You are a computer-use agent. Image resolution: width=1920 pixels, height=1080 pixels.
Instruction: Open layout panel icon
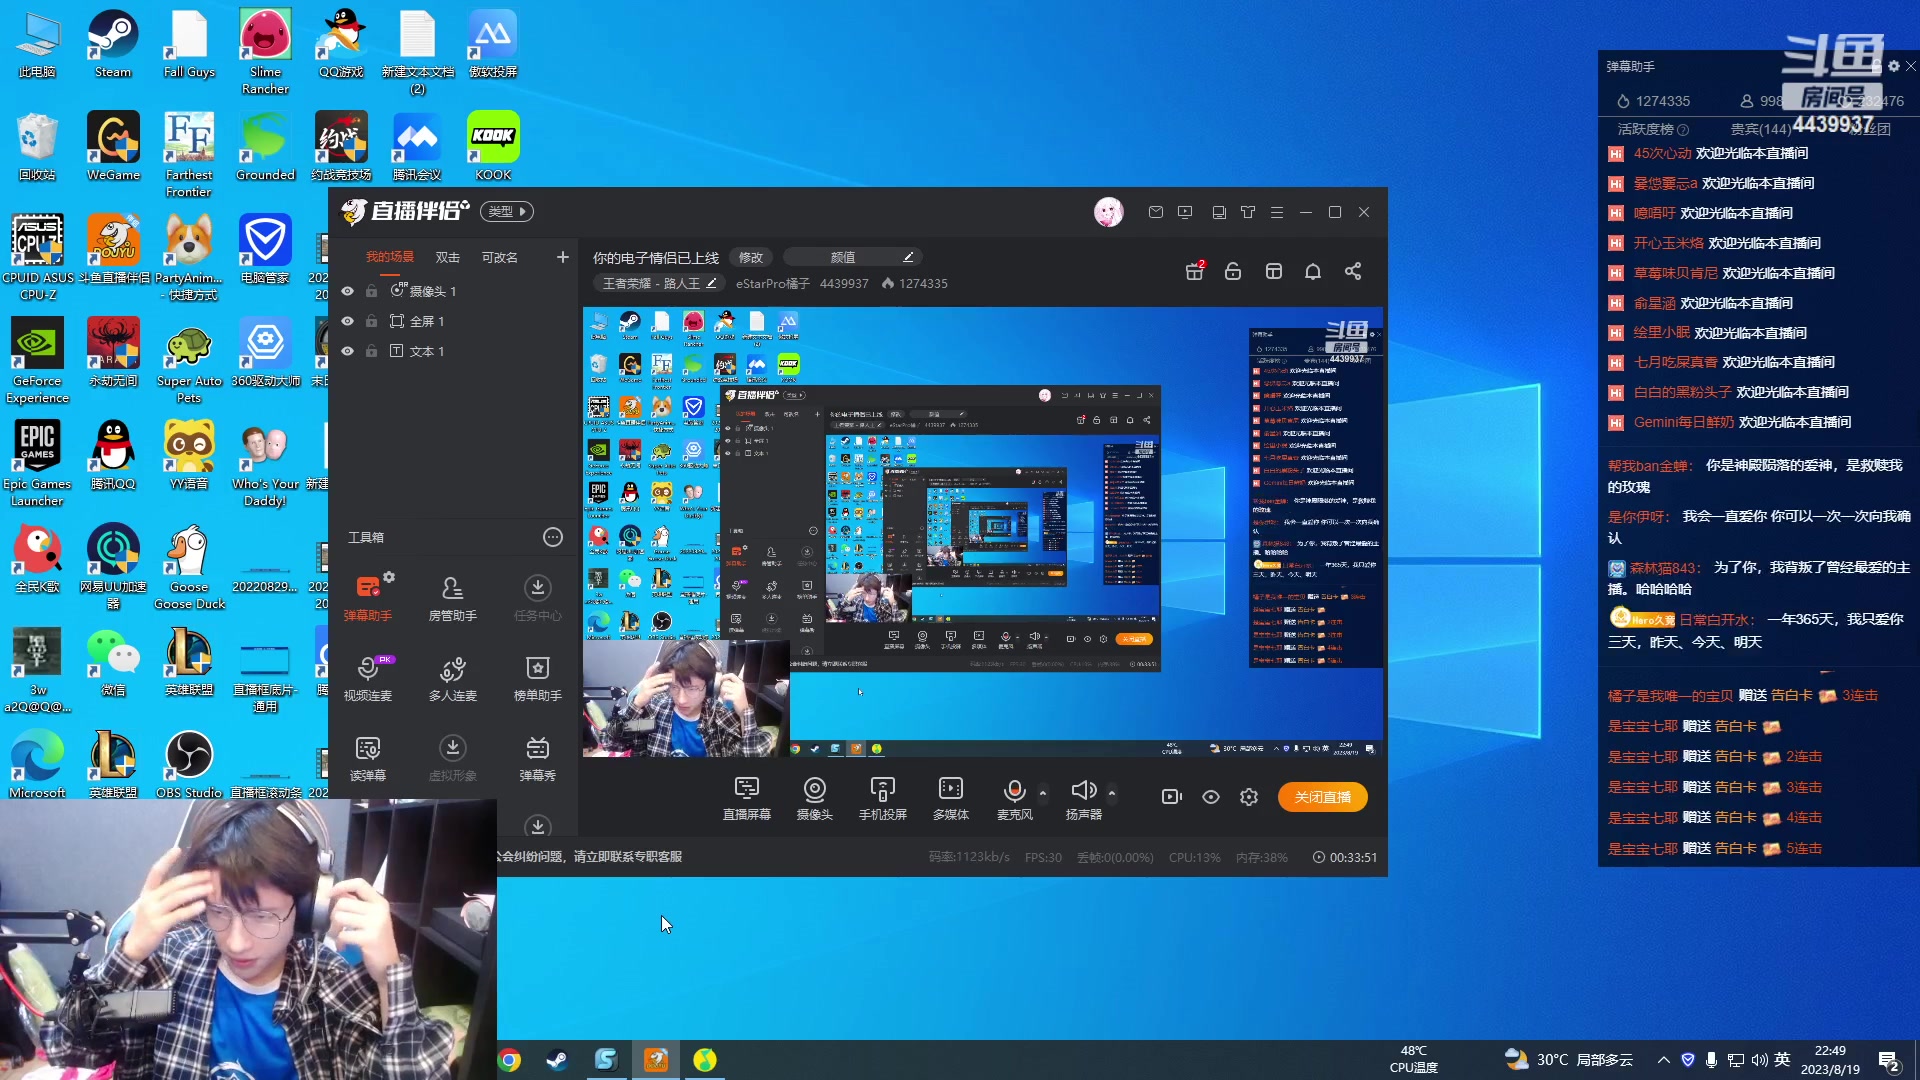click(1273, 271)
